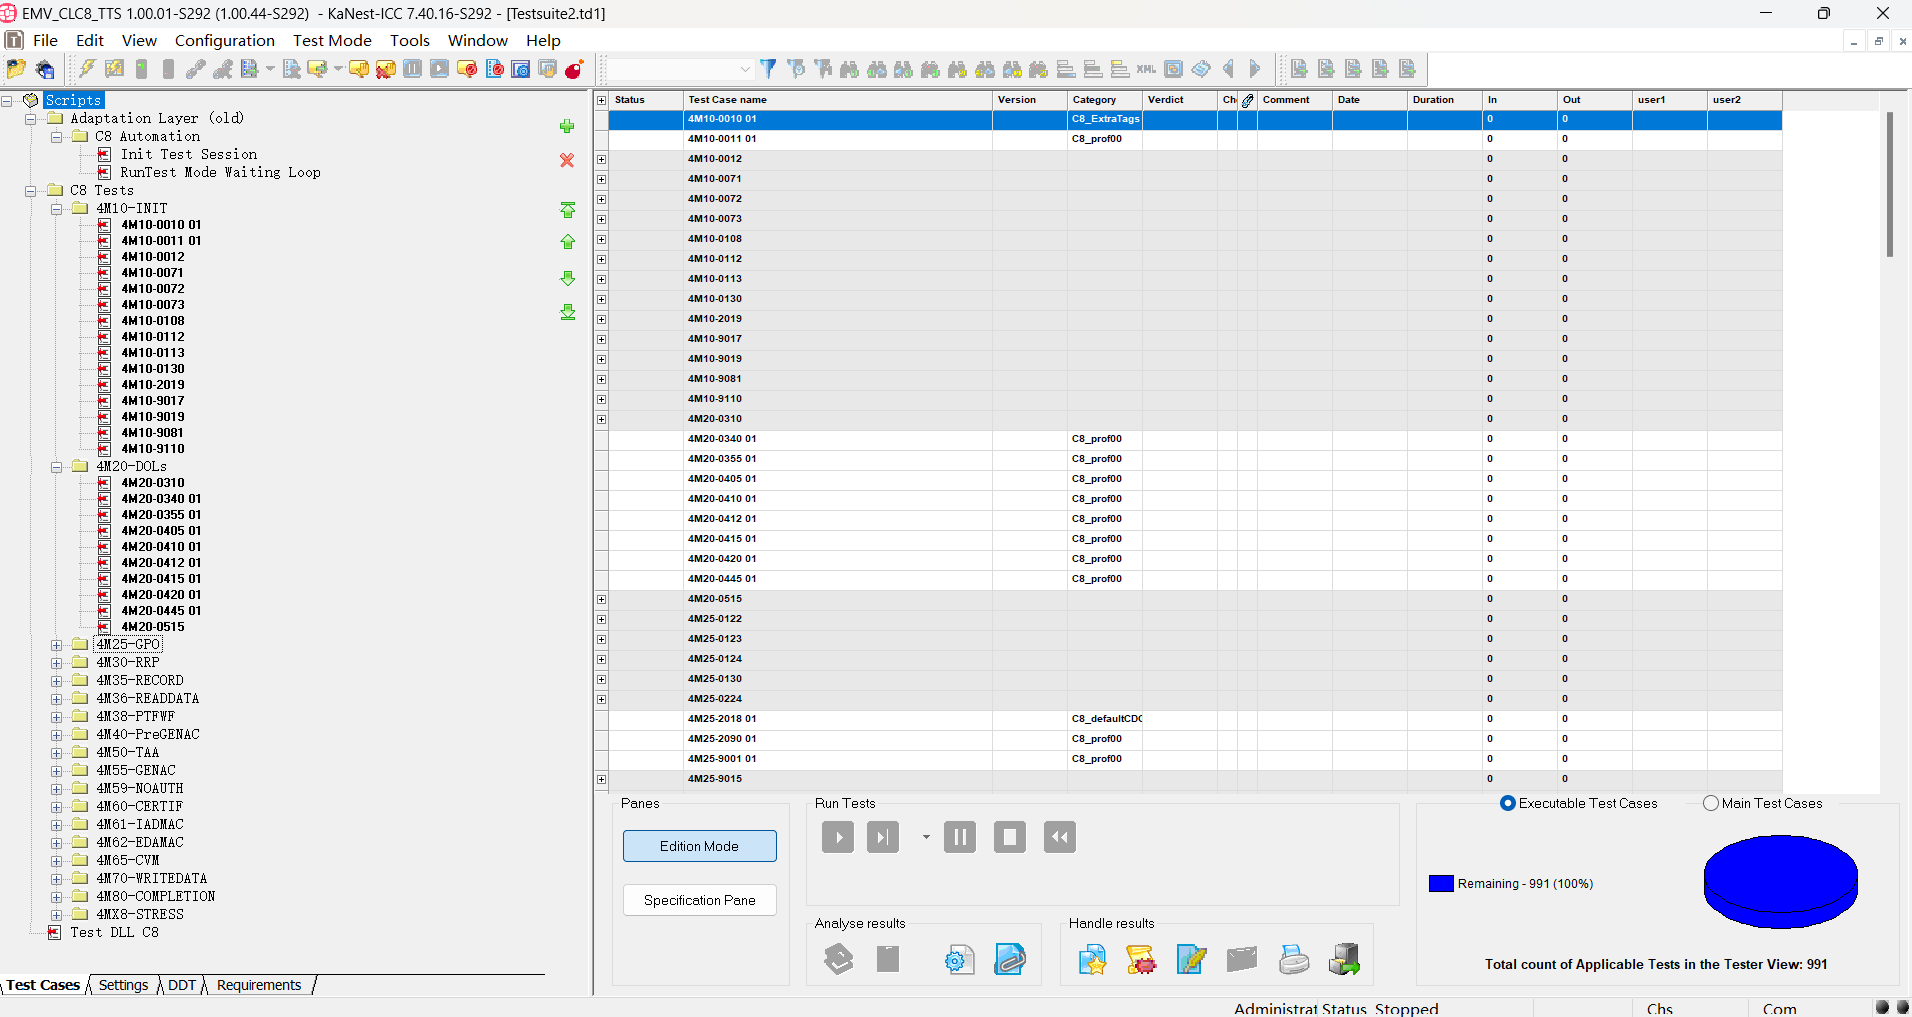Select Executable Test Cases radio button
Screen dimensions: 1912x1017
click(1508, 803)
